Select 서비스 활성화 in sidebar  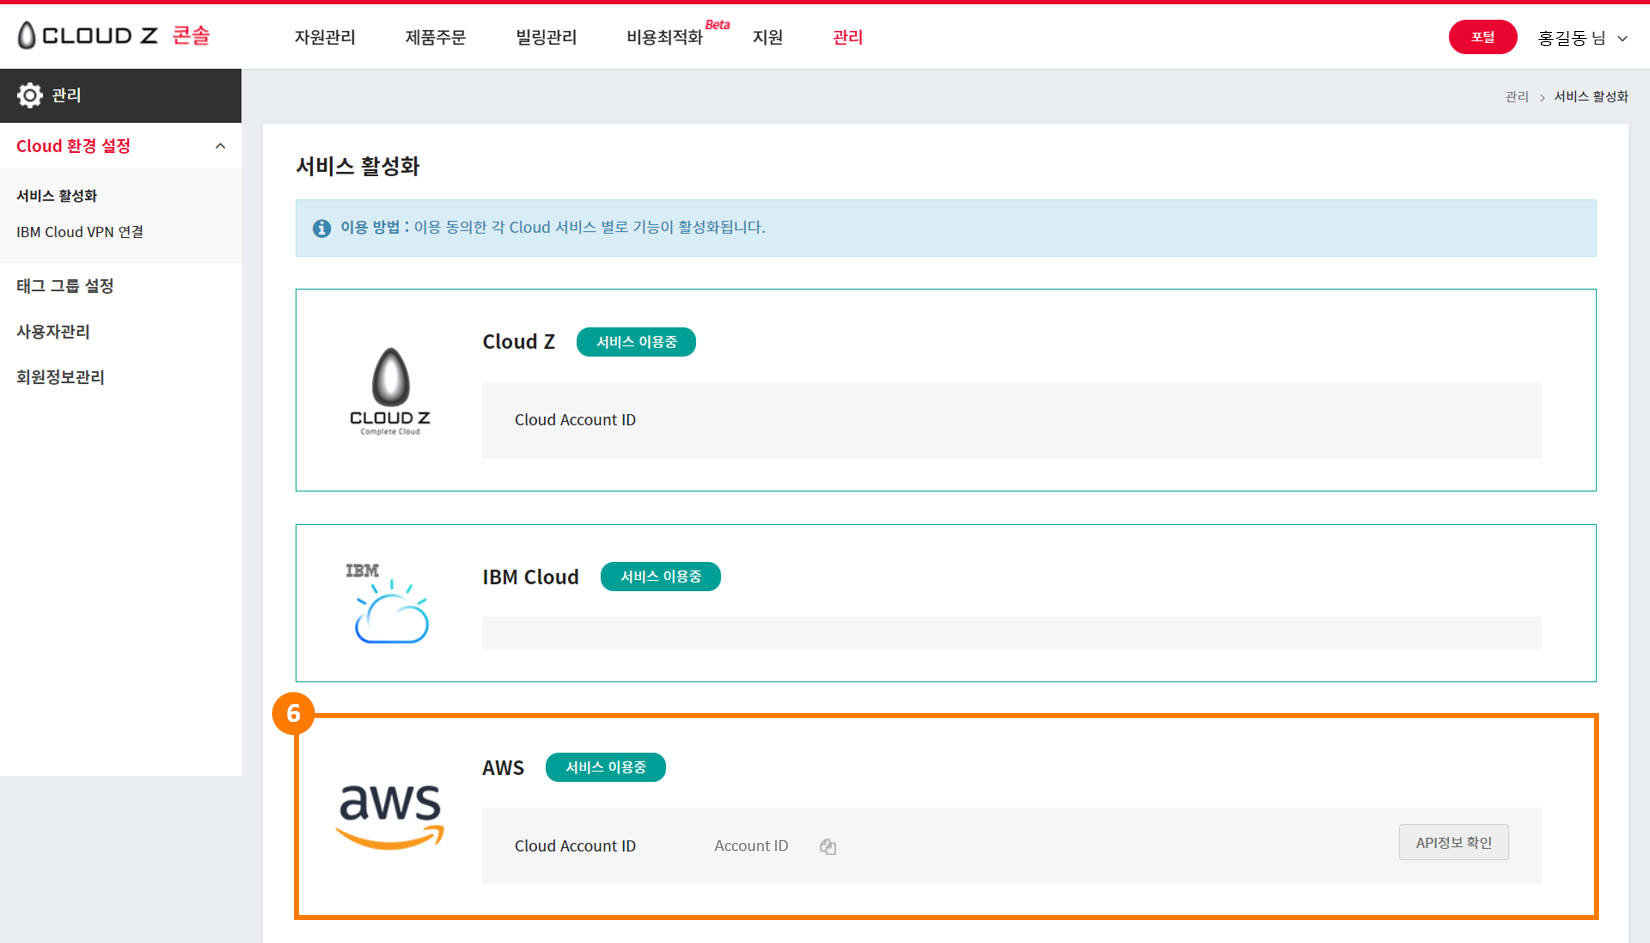coord(57,196)
